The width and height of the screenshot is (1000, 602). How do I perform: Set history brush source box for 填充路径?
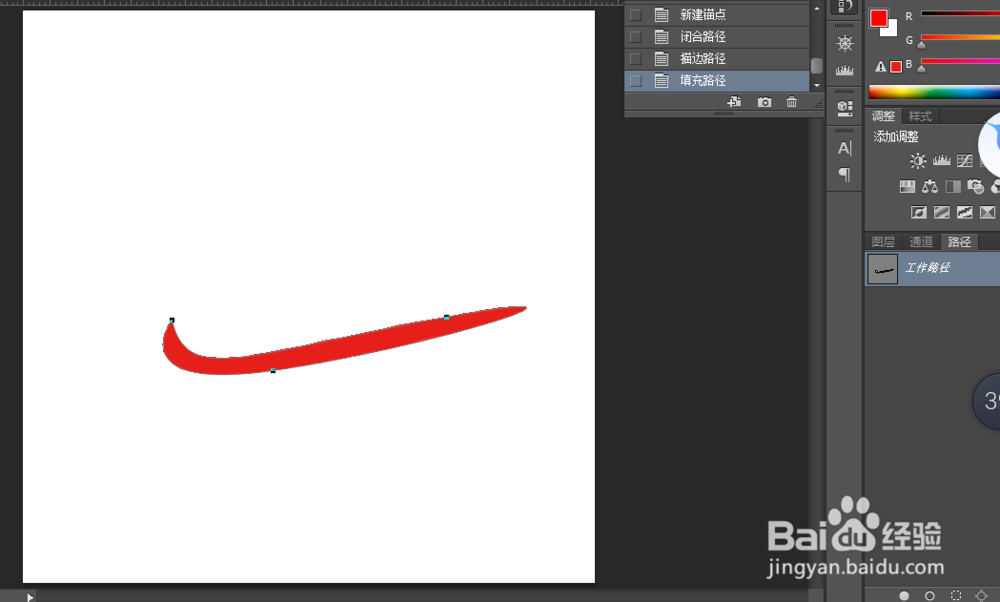(635, 80)
